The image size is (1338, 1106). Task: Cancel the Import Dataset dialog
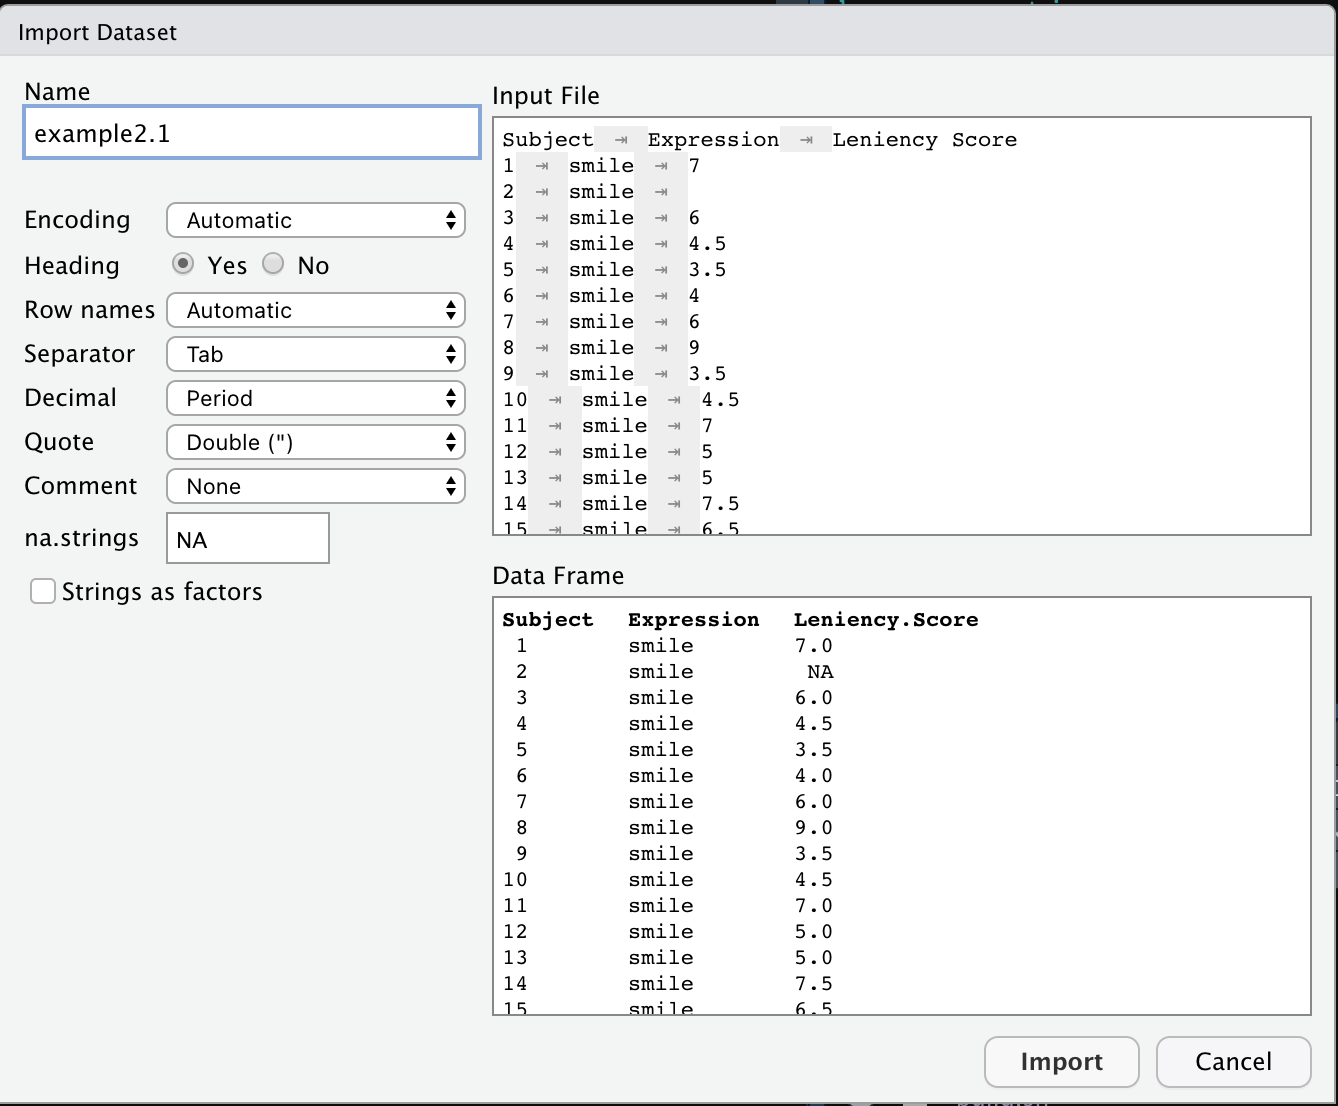[x=1233, y=1061]
